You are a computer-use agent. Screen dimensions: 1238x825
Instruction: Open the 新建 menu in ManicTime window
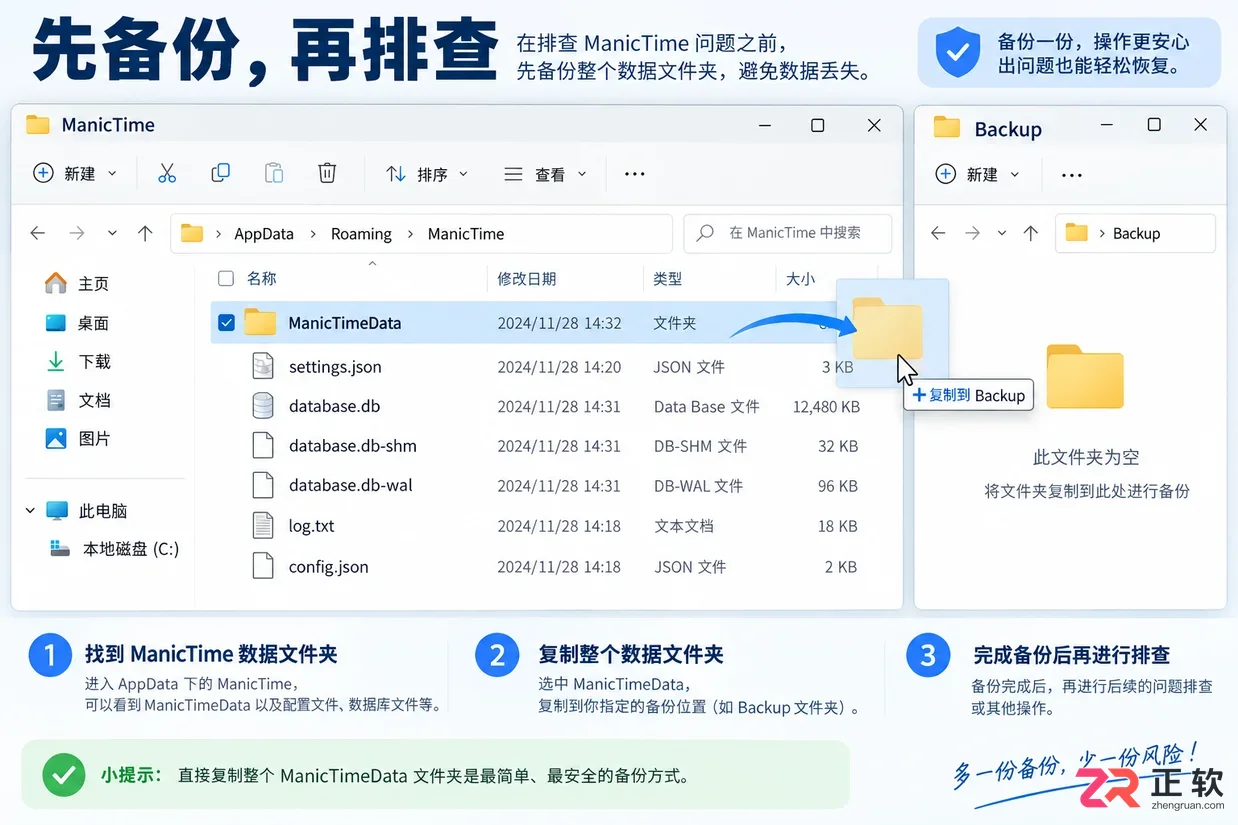click(x=75, y=173)
